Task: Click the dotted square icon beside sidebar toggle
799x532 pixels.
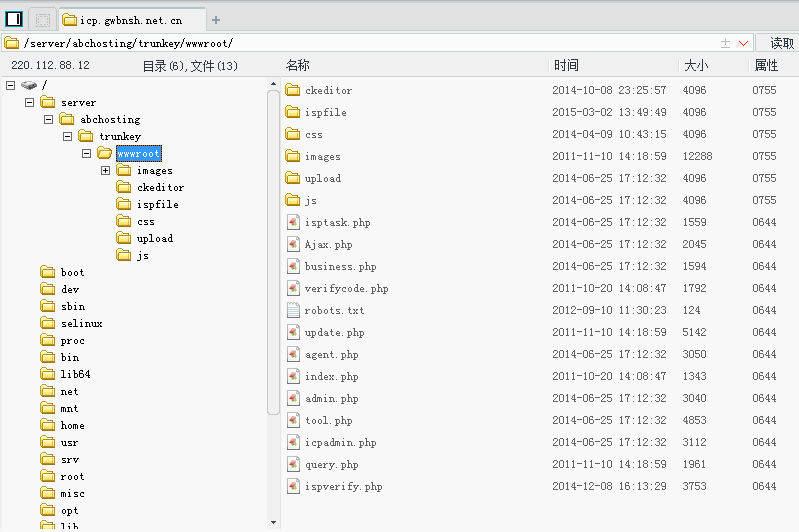Action: [x=43, y=20]
